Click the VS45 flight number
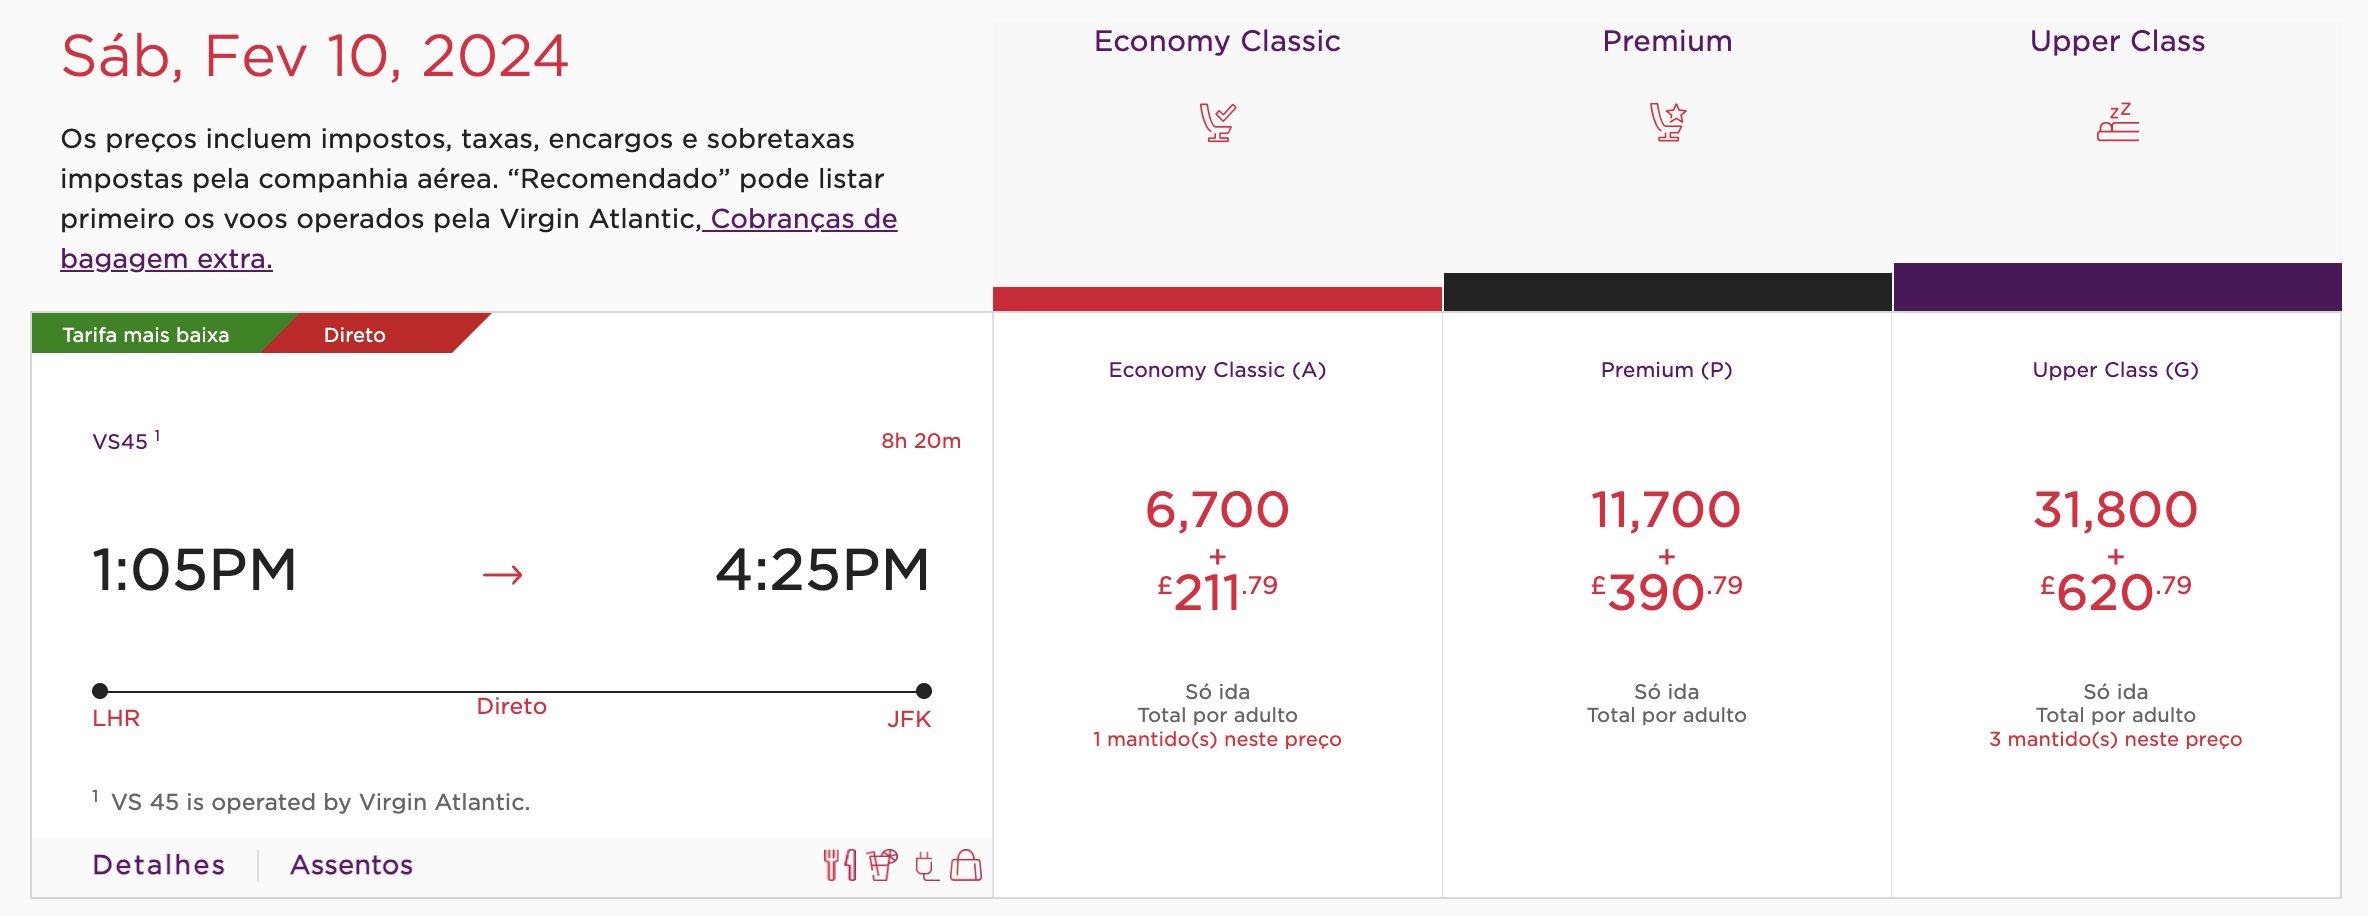 pos(120,441)
